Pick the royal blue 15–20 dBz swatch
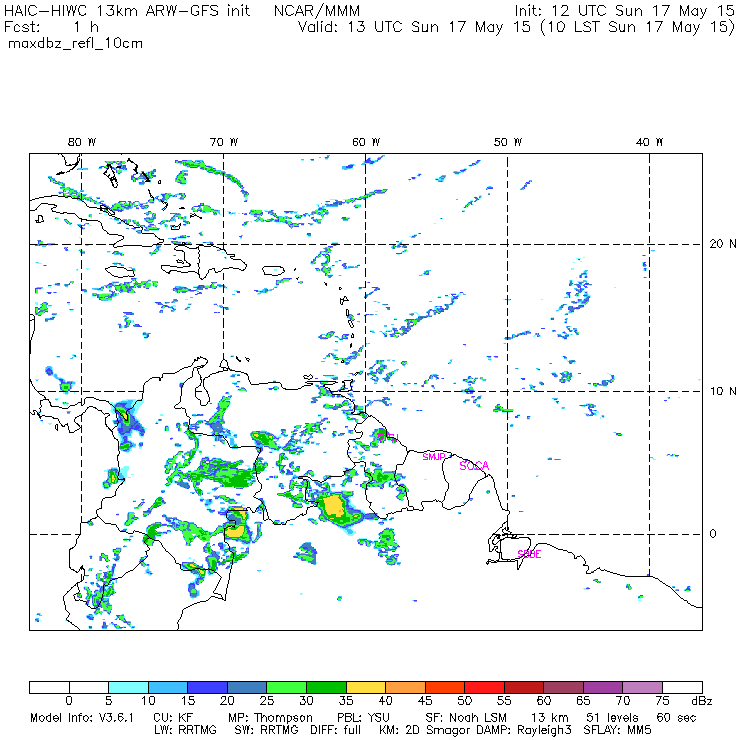Viewport: 740px width, 740px height. click(x=208, y=687)
